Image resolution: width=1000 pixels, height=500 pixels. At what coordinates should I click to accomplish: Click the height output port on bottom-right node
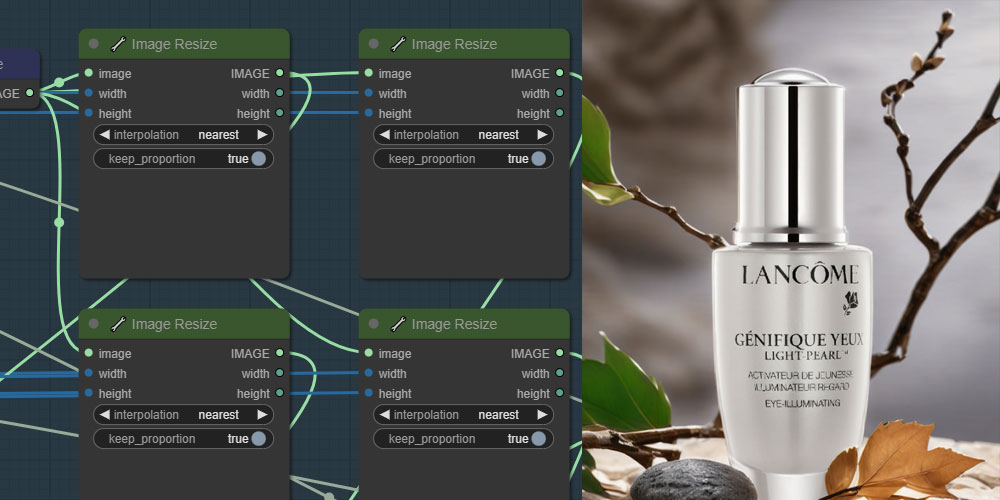[x=559, y=393]
